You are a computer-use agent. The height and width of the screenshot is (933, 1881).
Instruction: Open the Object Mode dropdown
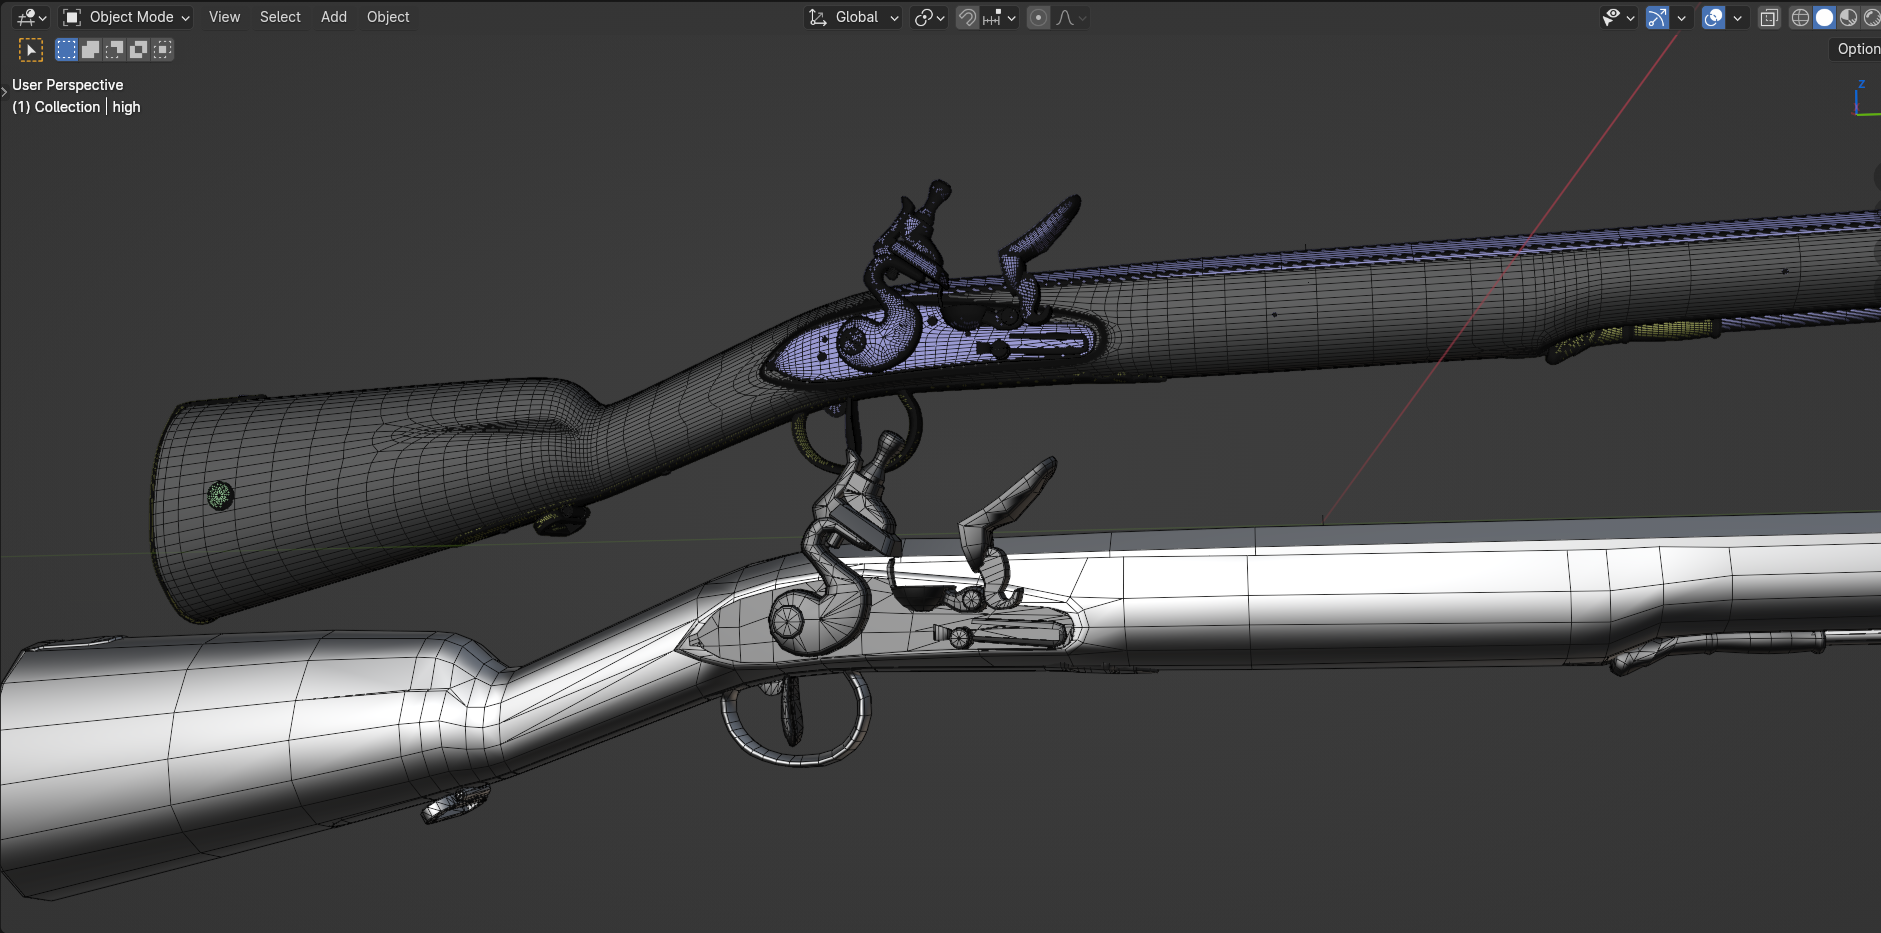point(126,17)
